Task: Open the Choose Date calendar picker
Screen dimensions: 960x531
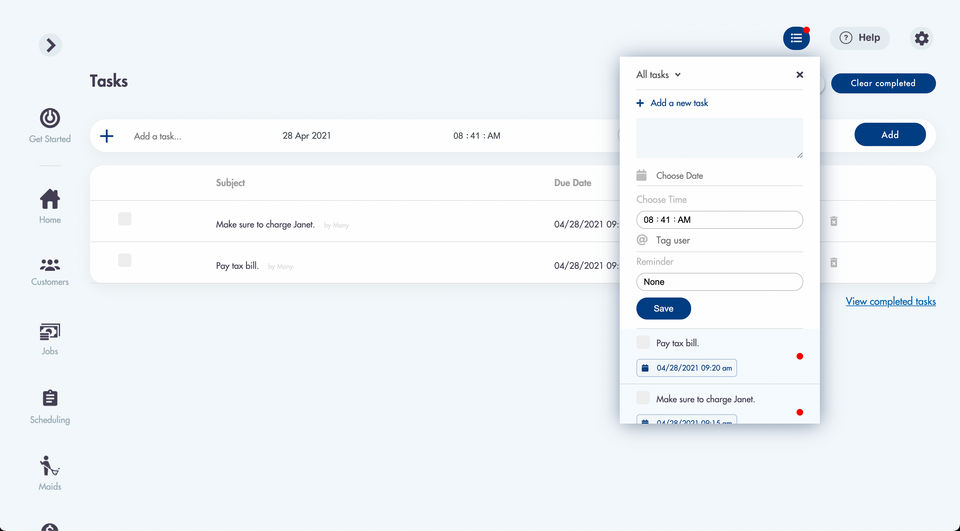Action: [x=642, y=175]
